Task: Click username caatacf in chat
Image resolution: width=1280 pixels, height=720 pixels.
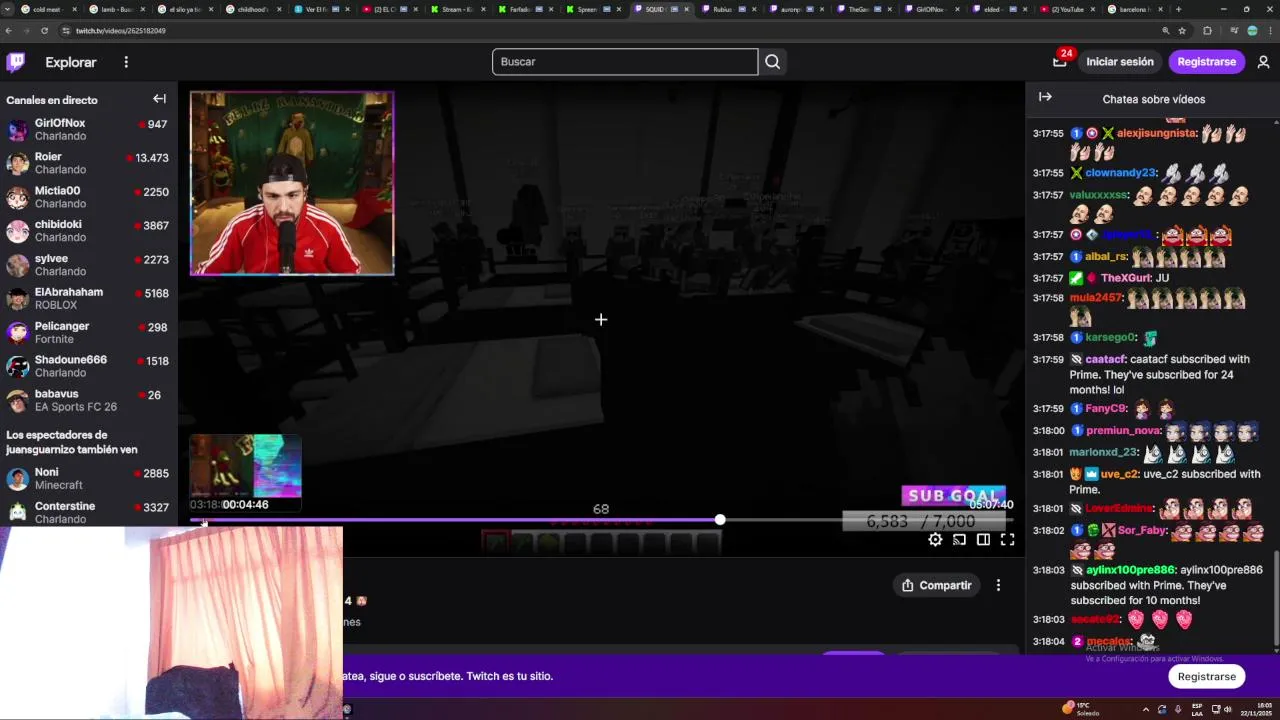Action: (x=1105, y=359)
